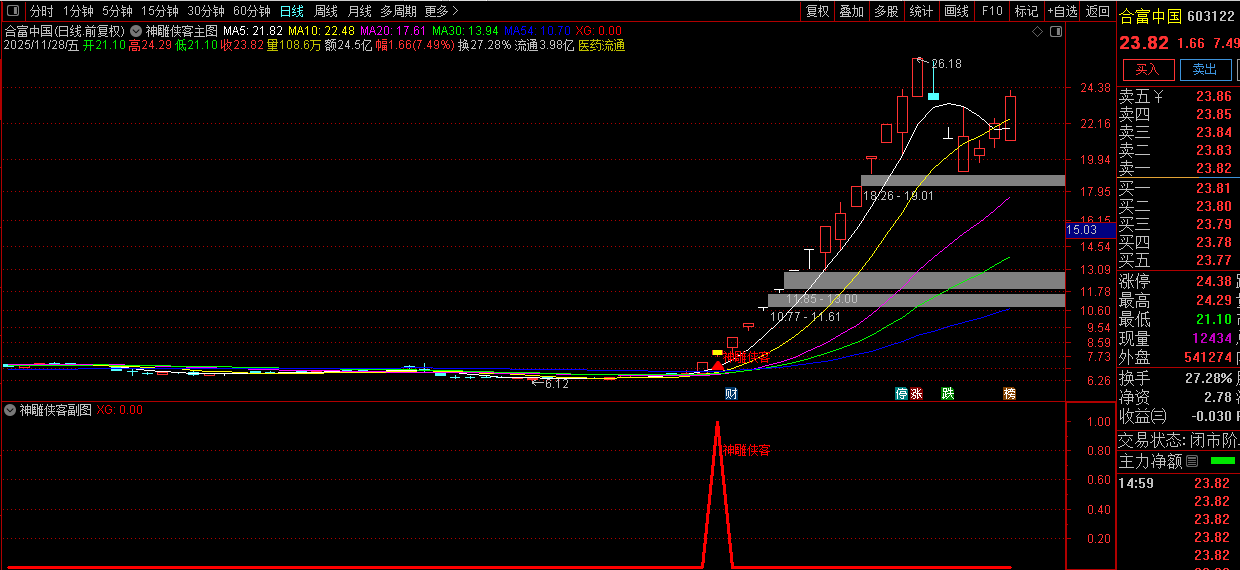
Task: Add stock via +自选 button
Action: [1062, 11]
